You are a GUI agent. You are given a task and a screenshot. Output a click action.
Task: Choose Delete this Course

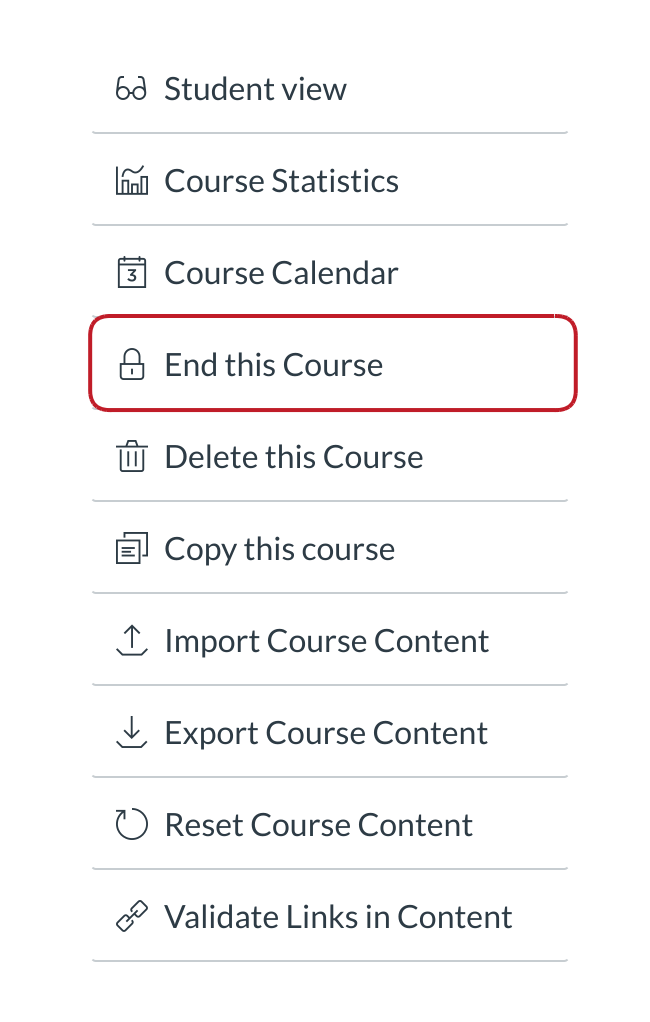(294, 457)
